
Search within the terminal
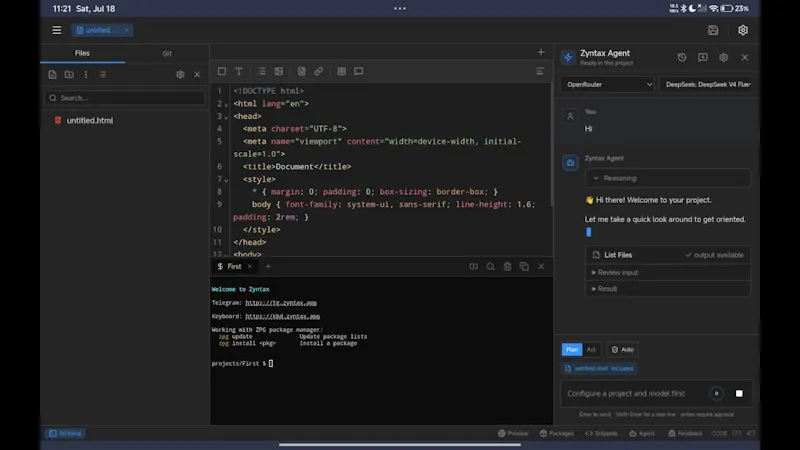(x=490, y=266)
